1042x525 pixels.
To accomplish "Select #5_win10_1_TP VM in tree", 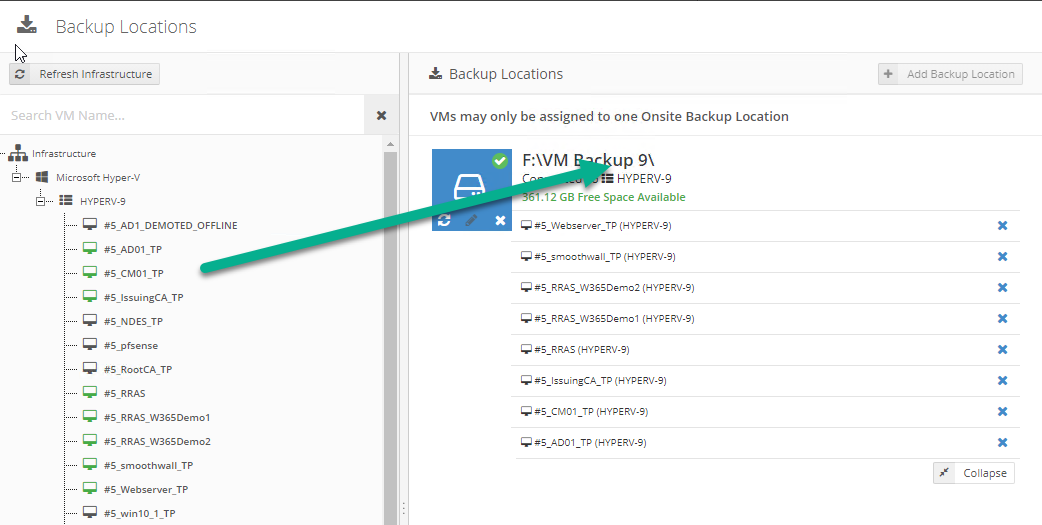I will pyautogui.click(x=140, y=513).
